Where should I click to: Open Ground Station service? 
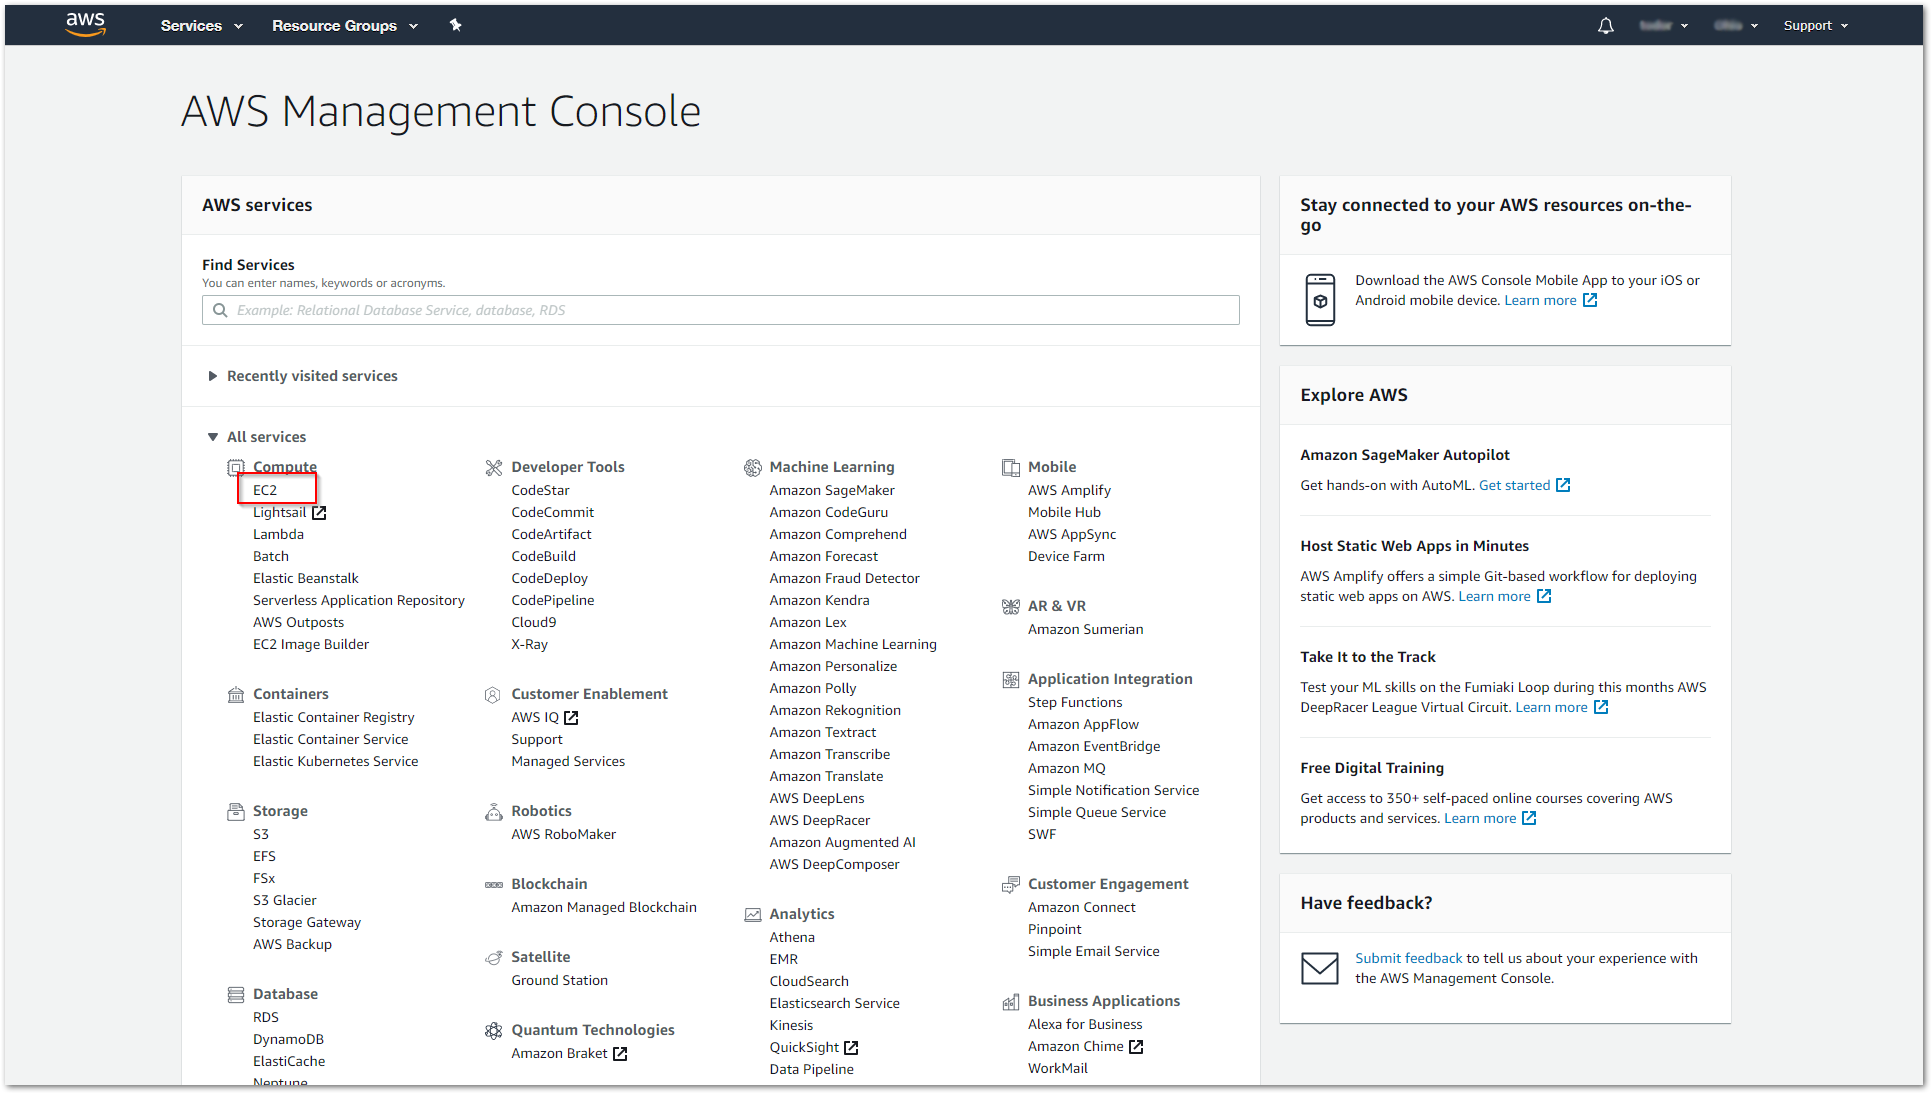click(x=560, y=980)
